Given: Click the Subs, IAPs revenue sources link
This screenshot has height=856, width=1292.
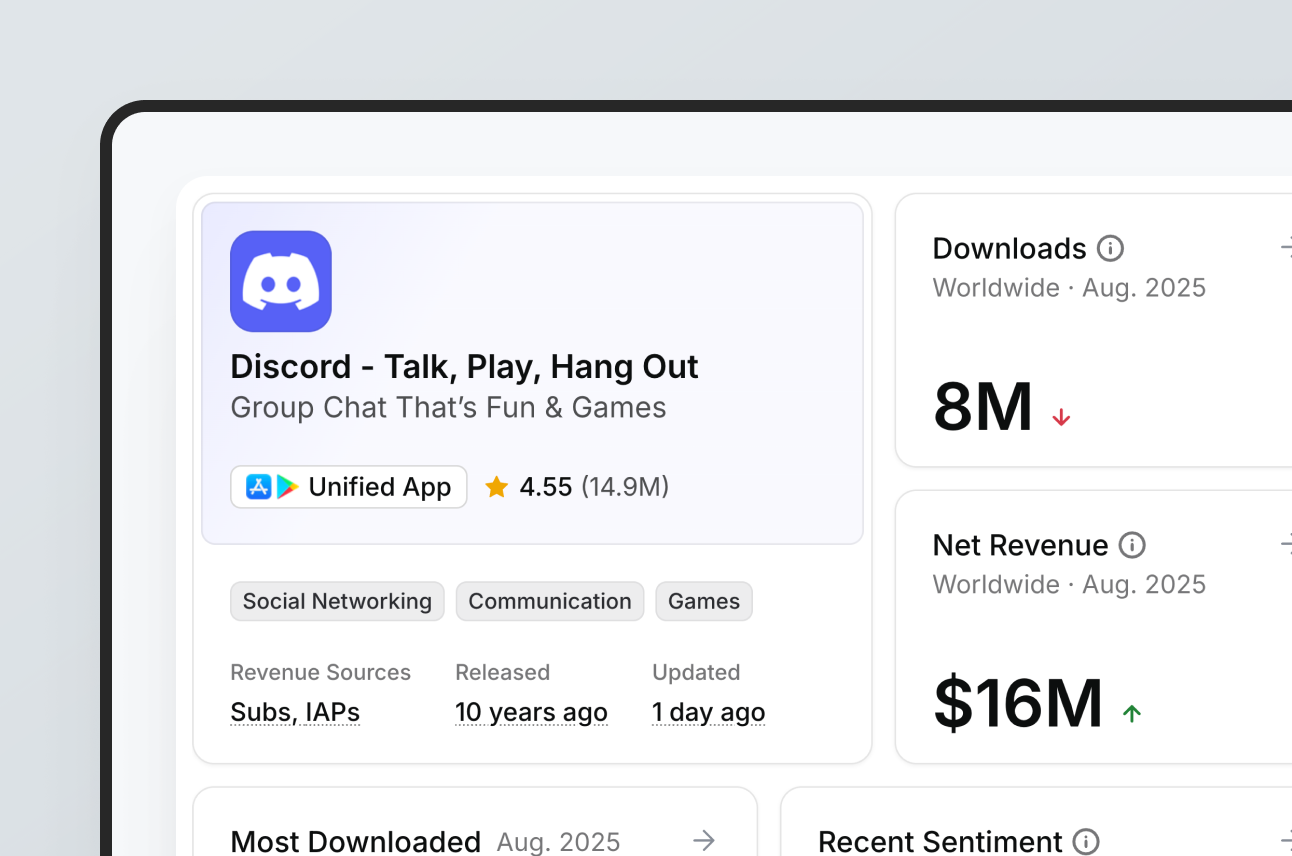Looking at the screenshot, I should click(295, 712).
